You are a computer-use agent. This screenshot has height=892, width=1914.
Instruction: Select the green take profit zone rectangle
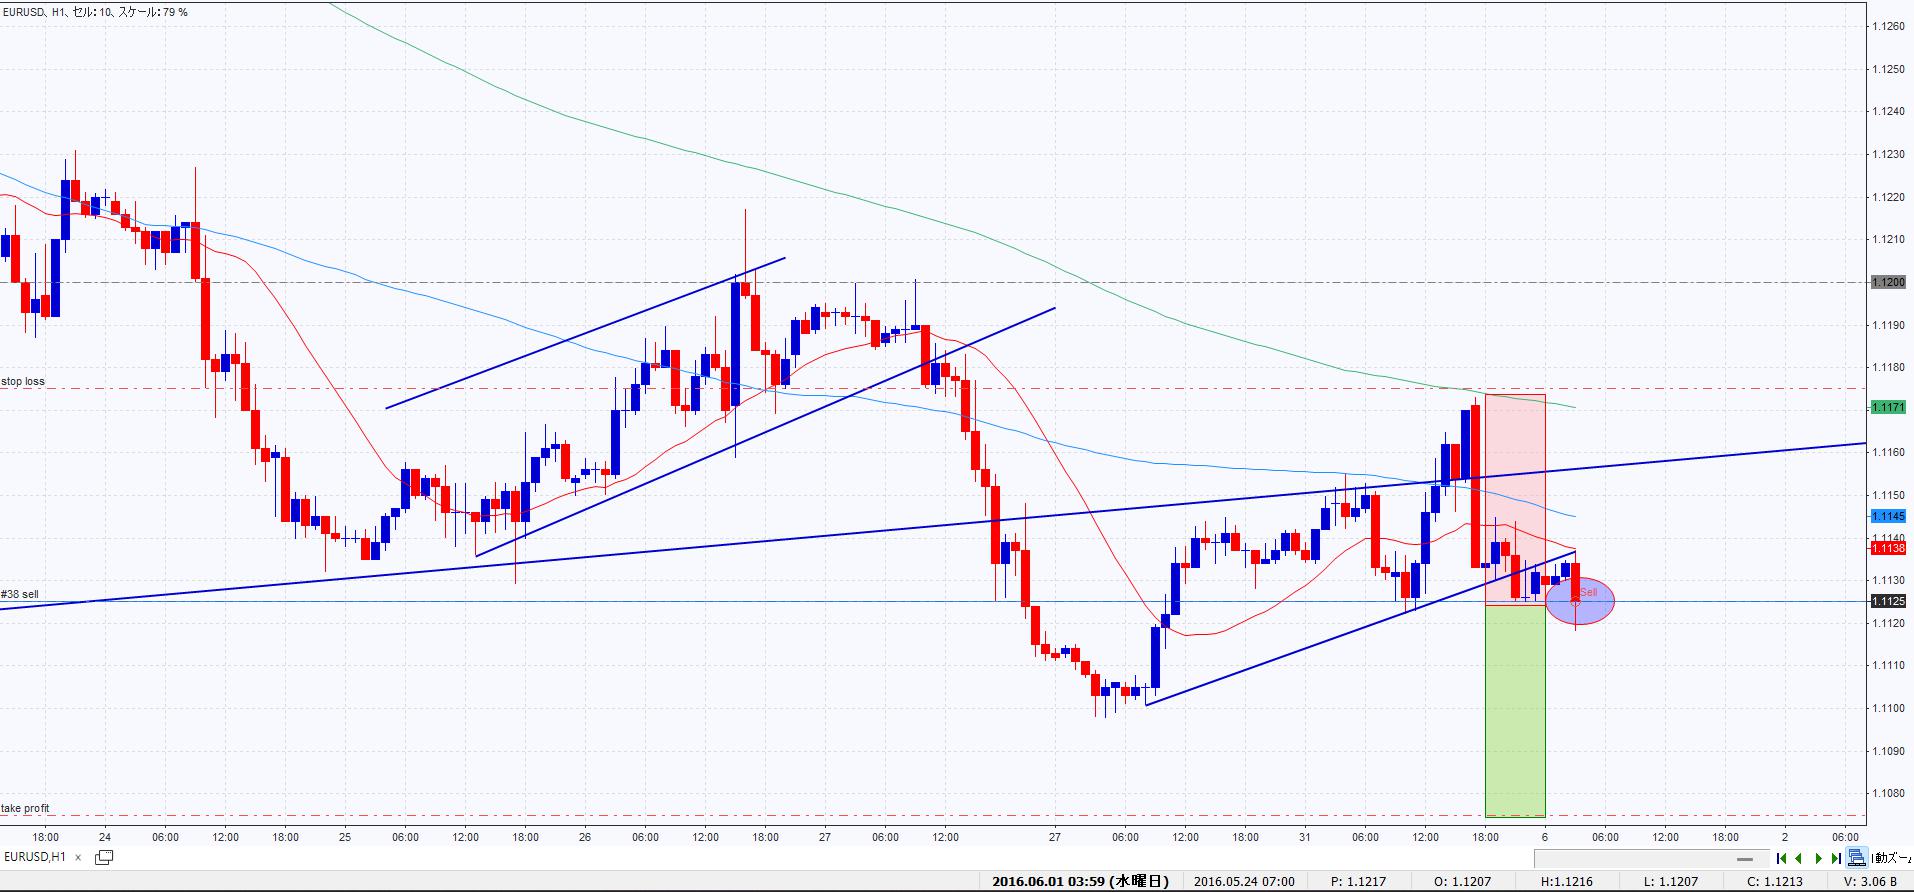pos(1515,710)
